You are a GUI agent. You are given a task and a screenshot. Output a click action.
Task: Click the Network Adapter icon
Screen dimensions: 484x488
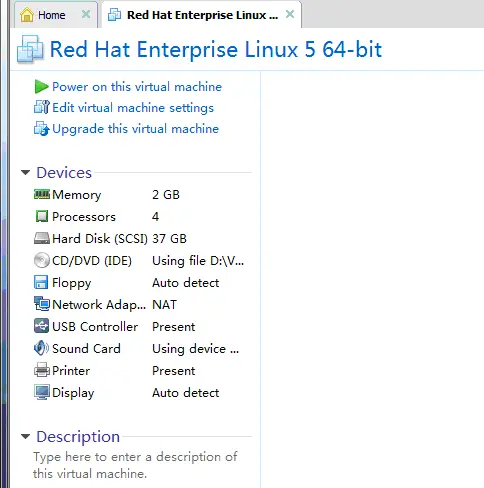(x=42, y=304)
